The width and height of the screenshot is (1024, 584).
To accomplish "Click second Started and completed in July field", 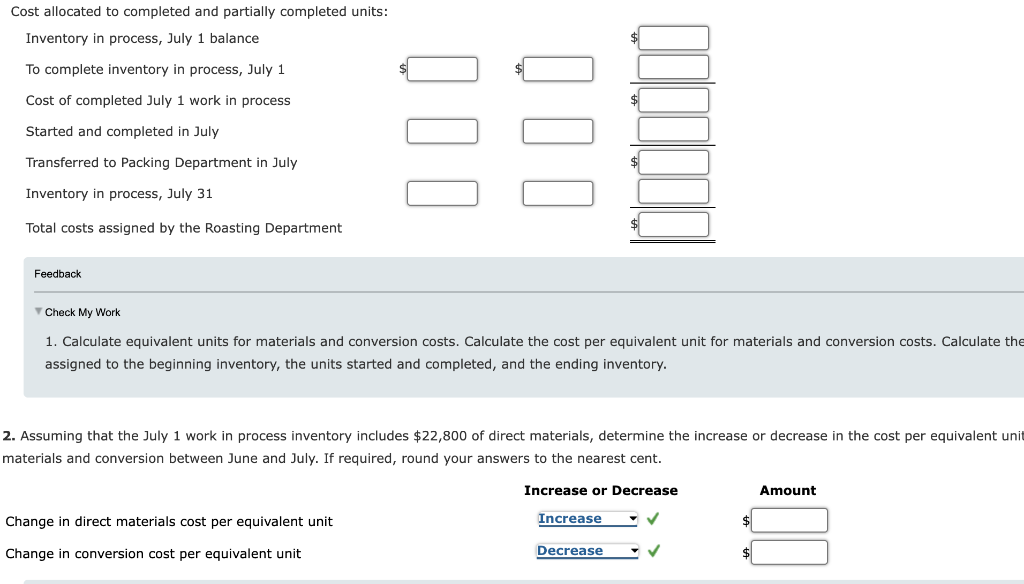I will [558, 131].
